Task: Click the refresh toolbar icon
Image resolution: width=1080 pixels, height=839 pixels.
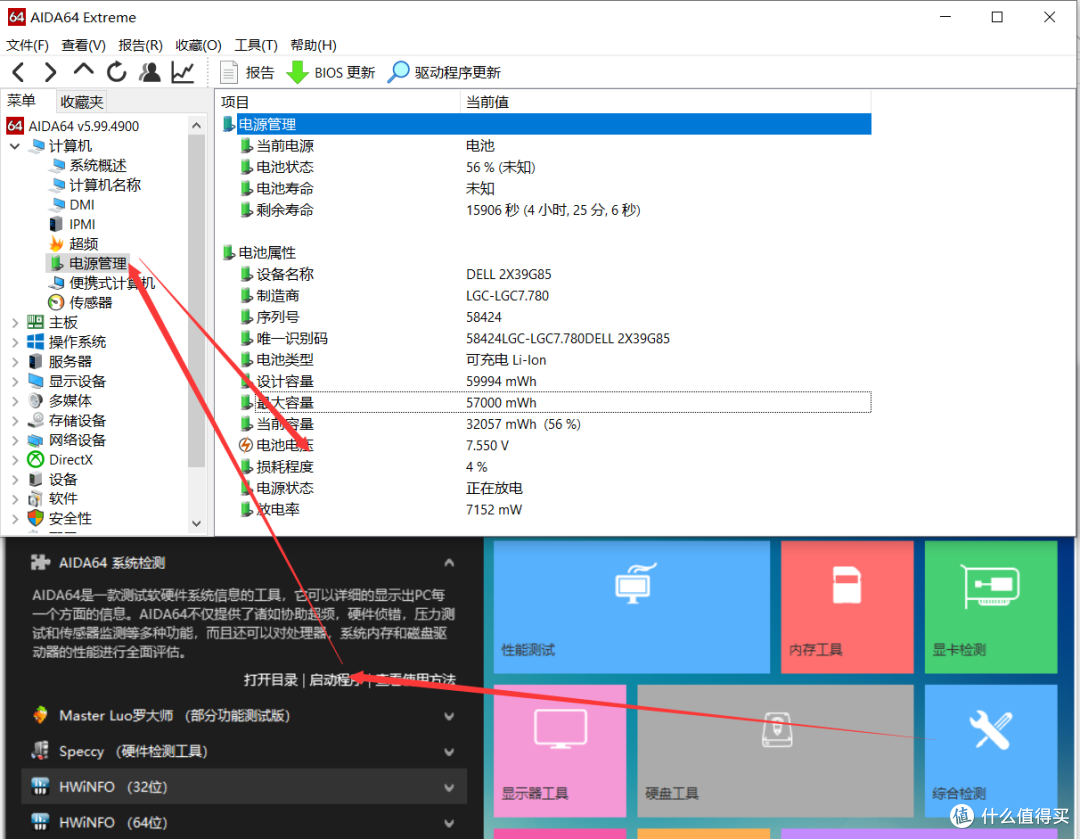Action: (x=116, y=72)
